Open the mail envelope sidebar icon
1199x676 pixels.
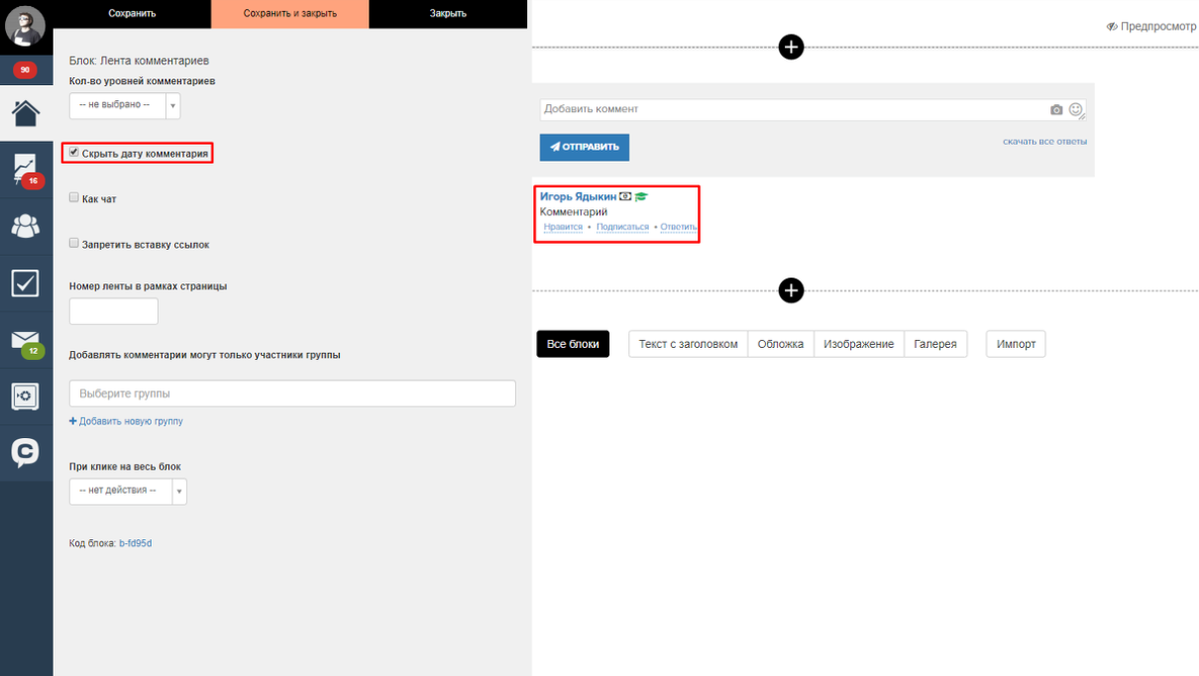[x=27, y=341]
